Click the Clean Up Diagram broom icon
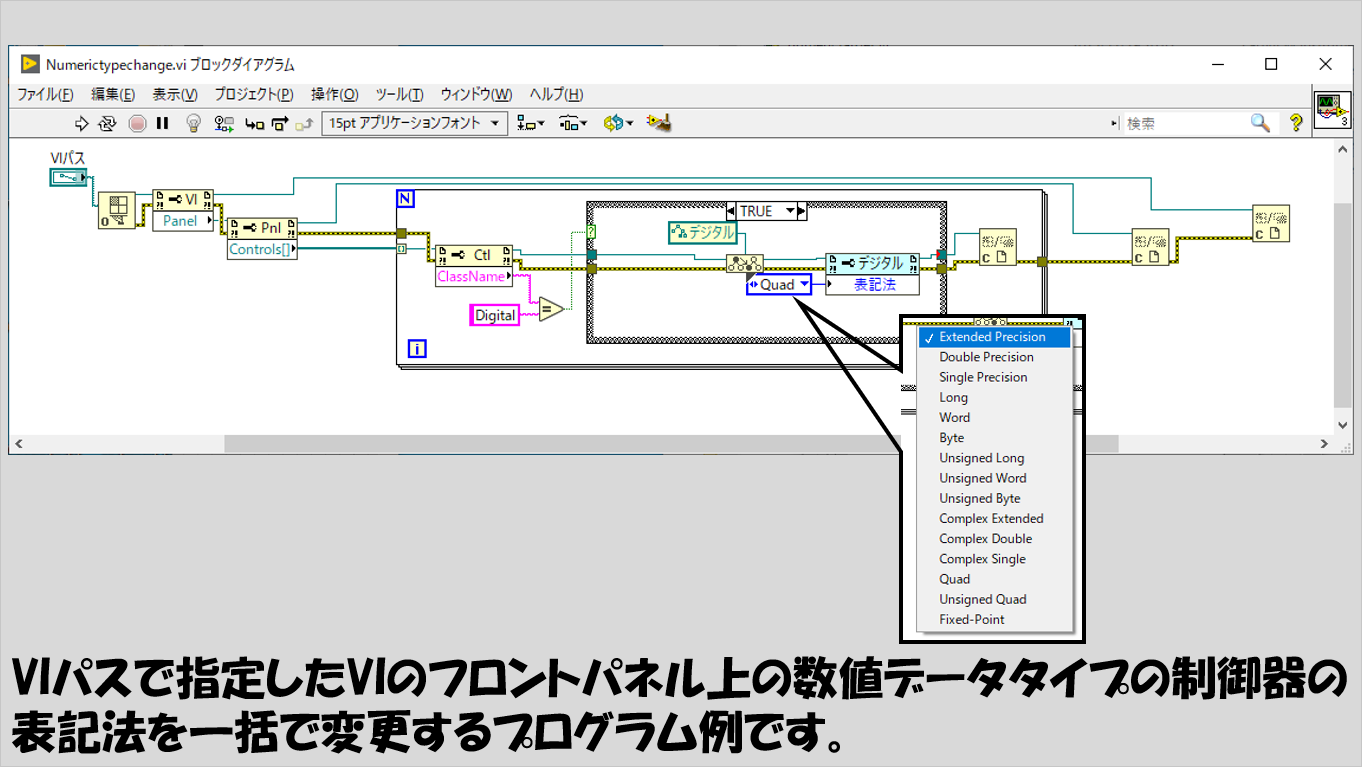Viewport: 1362px width, 767px height. (657, 123)
